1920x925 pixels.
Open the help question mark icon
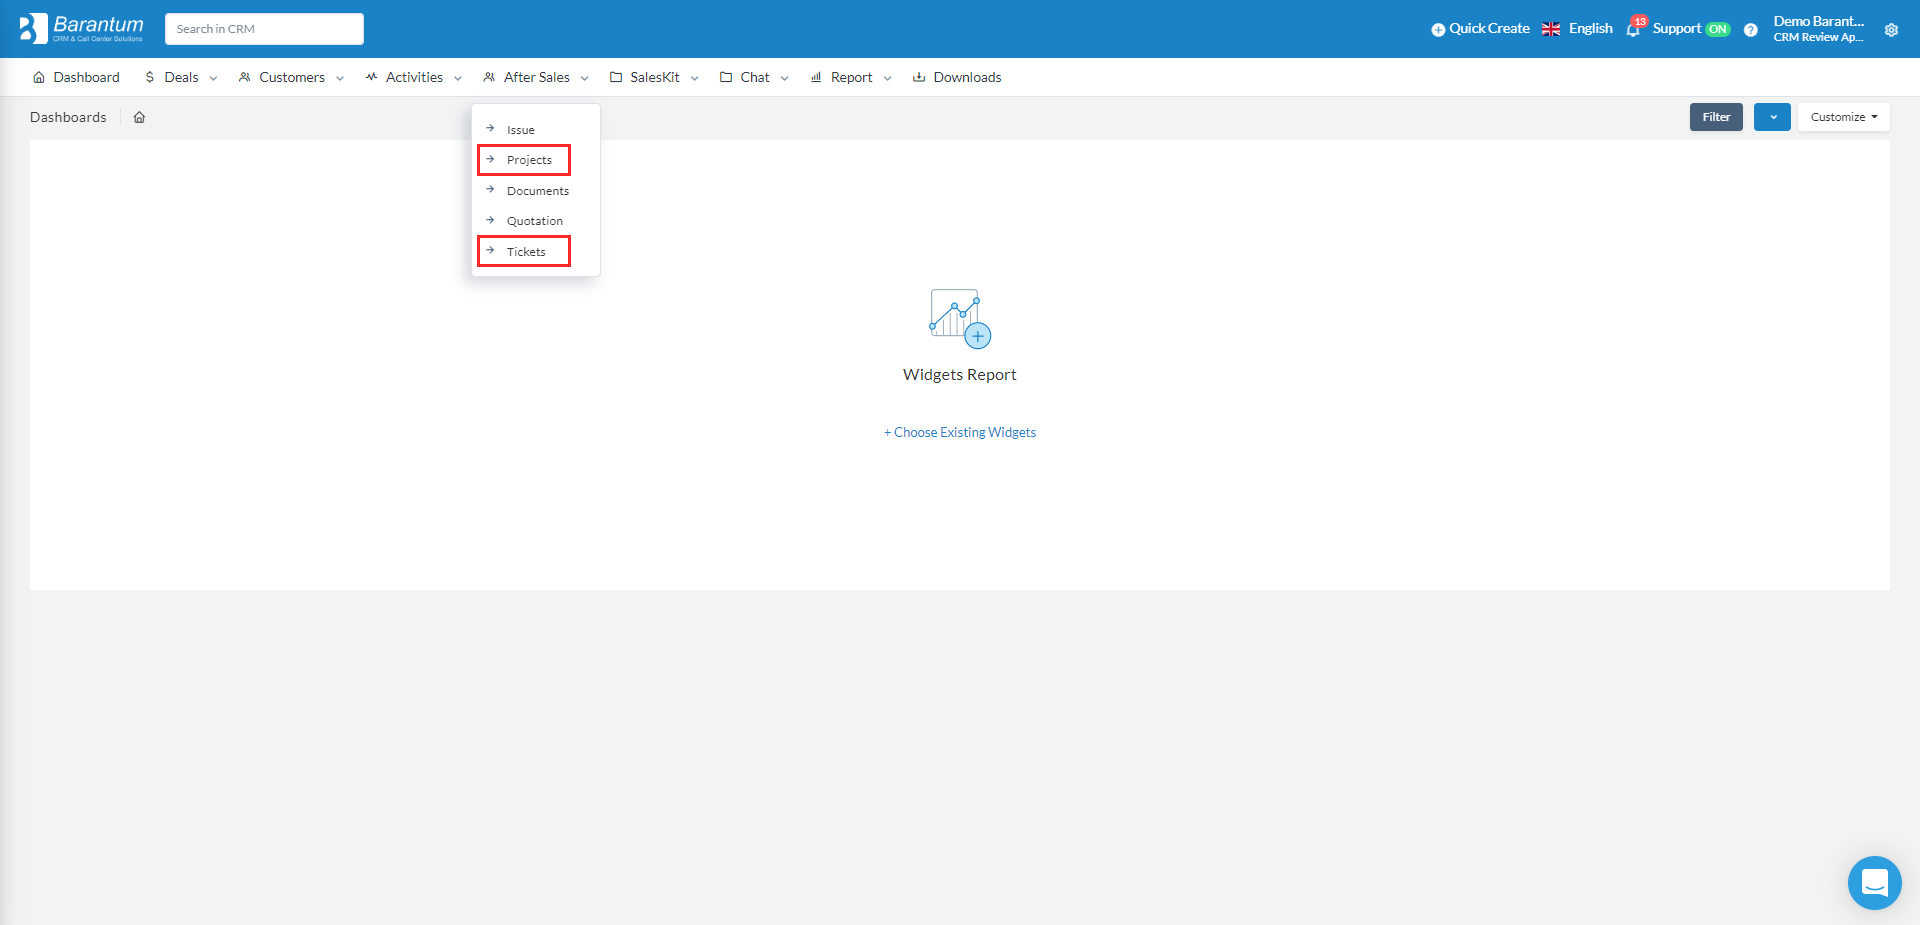click(1751, 30)
